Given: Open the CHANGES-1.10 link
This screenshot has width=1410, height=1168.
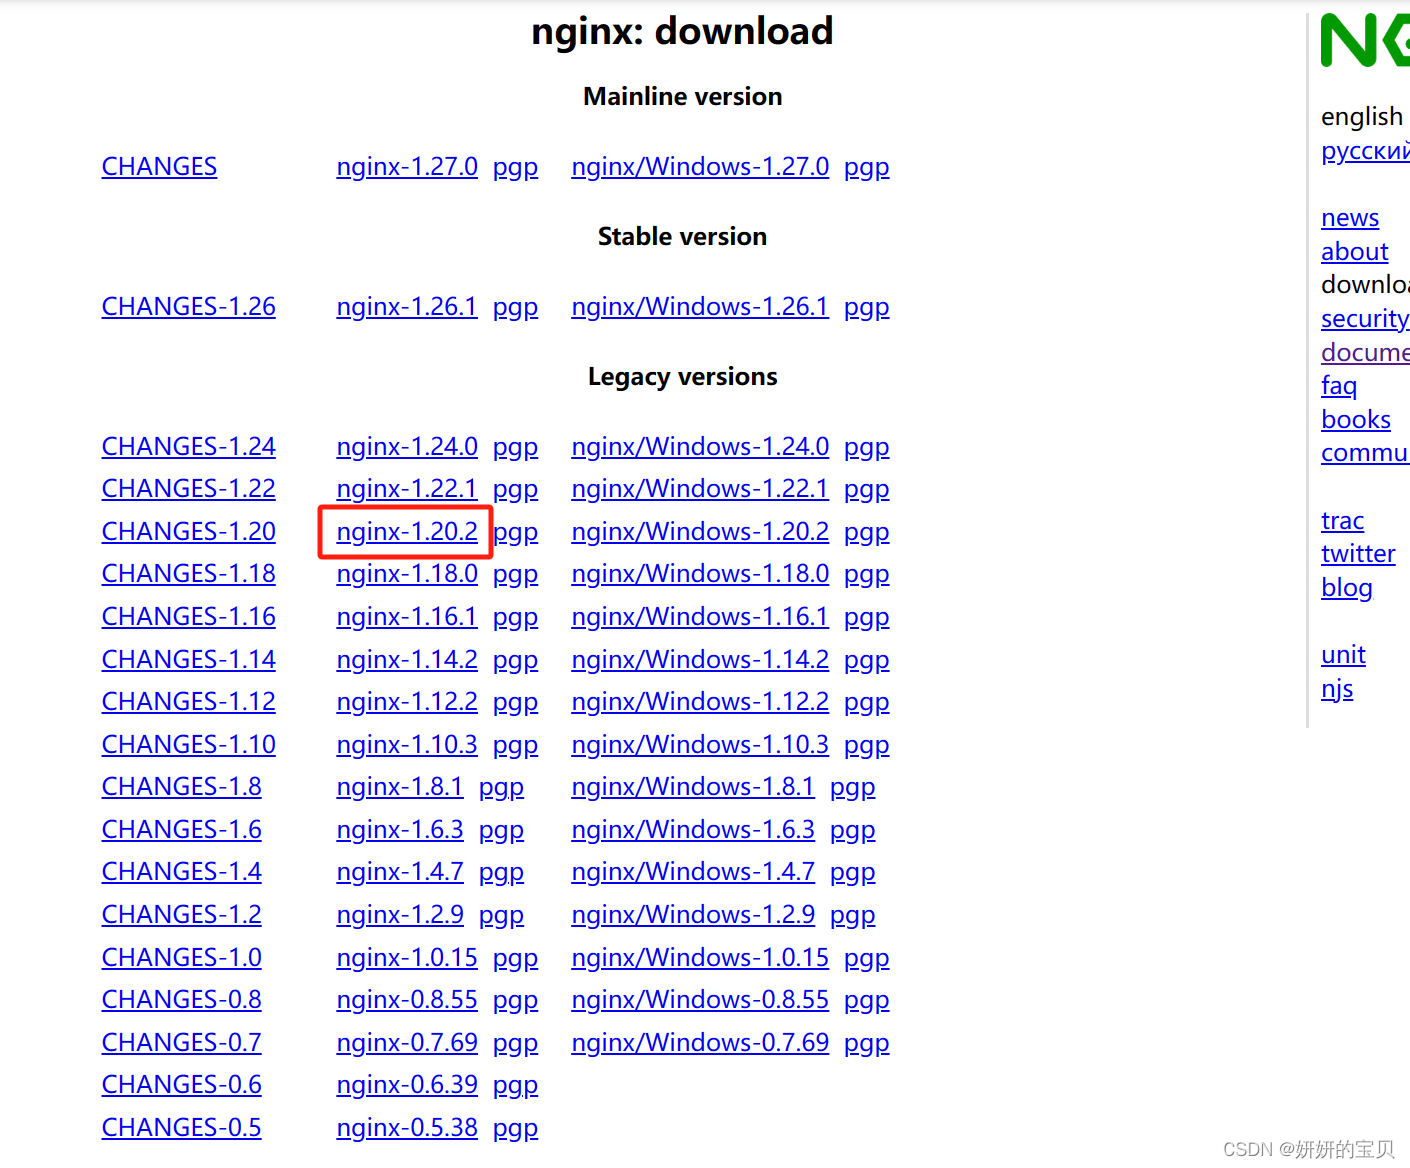Looking at the screenshot, I should click(189, 745).
